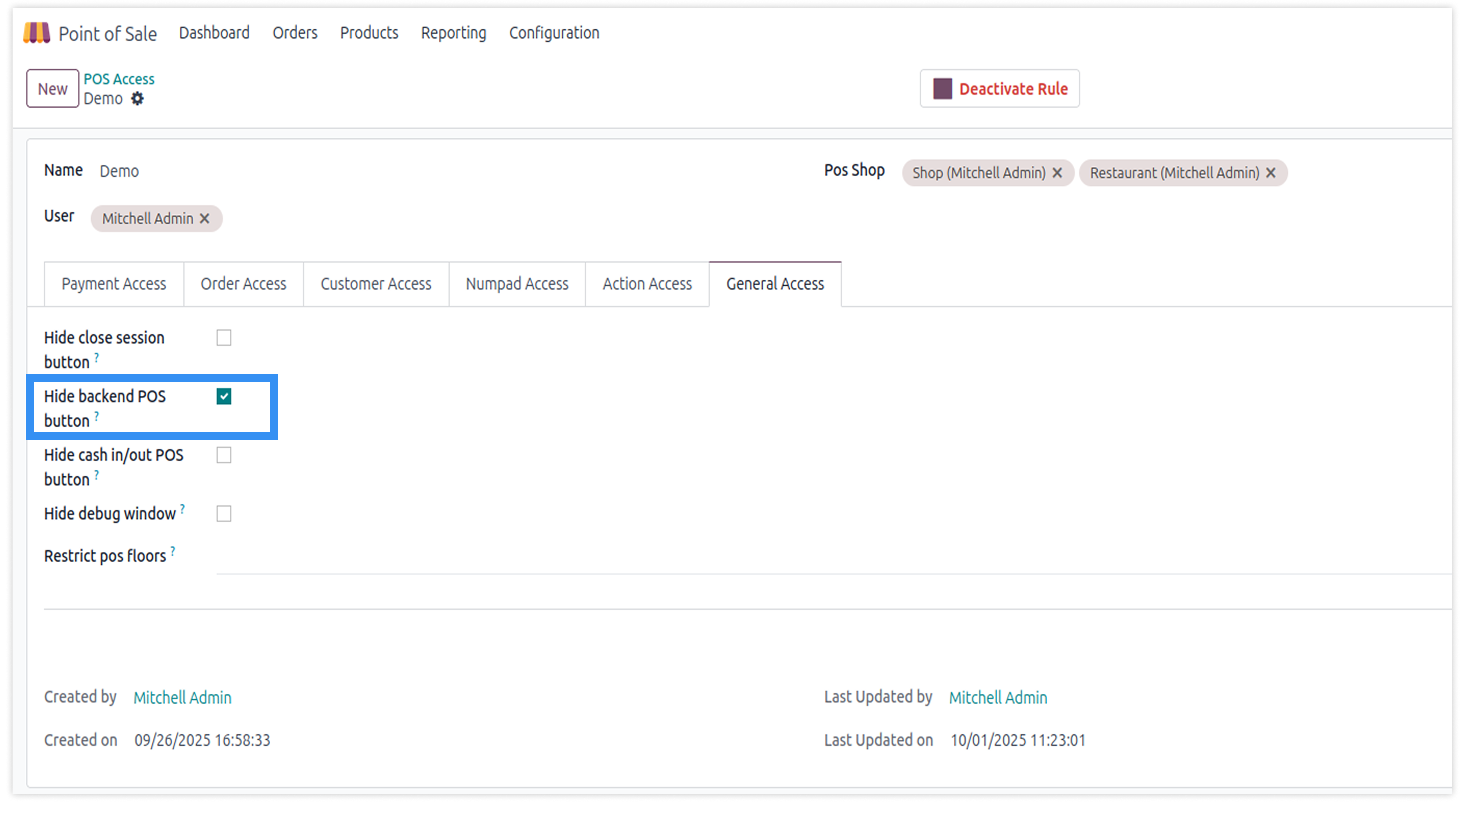Click the Point of Sale app logo icon
The height and width of the screenshot is (824, 1460).
[x=37, y=33]
